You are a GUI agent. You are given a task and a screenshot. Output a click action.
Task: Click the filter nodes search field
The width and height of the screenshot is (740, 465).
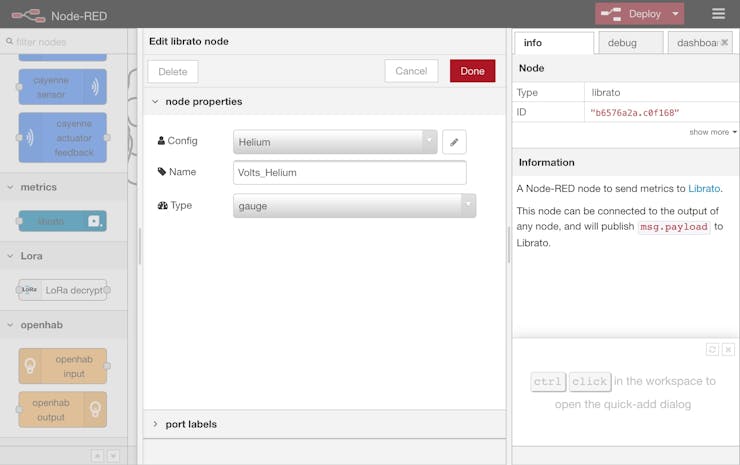point(66,42)
